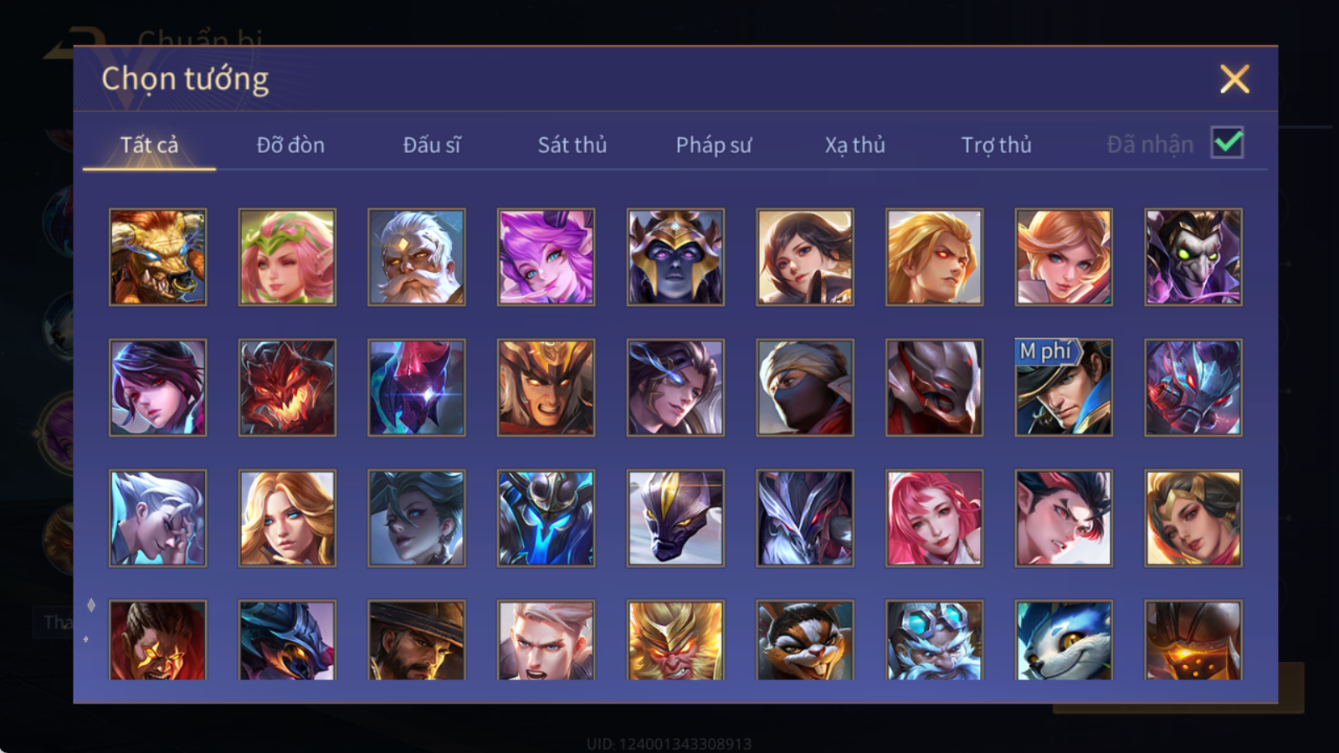
Task: Open the Sát thủ tab
Action: pos(572,145)
